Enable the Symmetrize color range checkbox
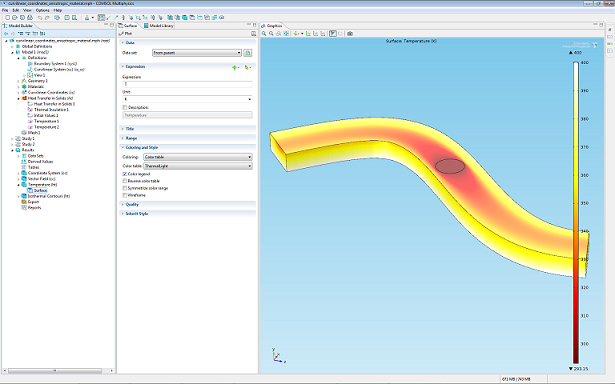The height and width of the screenshot is (384, 615). pyautogui.click(x=125, y=188)
